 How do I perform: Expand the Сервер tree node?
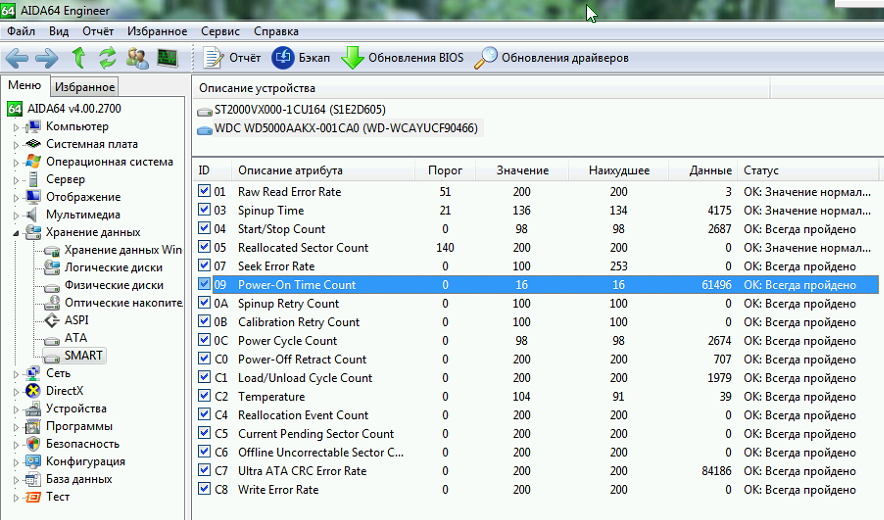[16, 180]
